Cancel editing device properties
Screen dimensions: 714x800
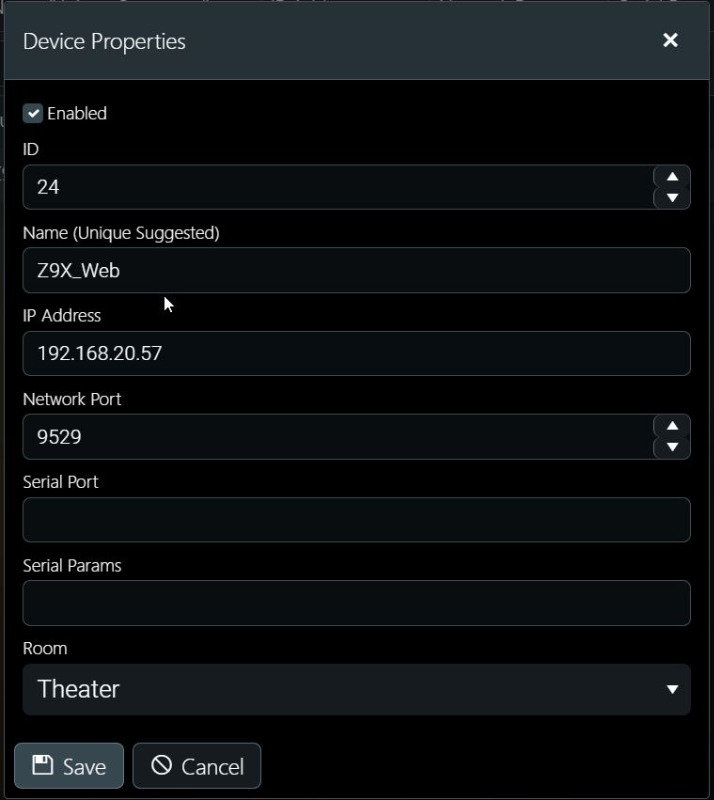pyautogui.click(x=196, y=766)
